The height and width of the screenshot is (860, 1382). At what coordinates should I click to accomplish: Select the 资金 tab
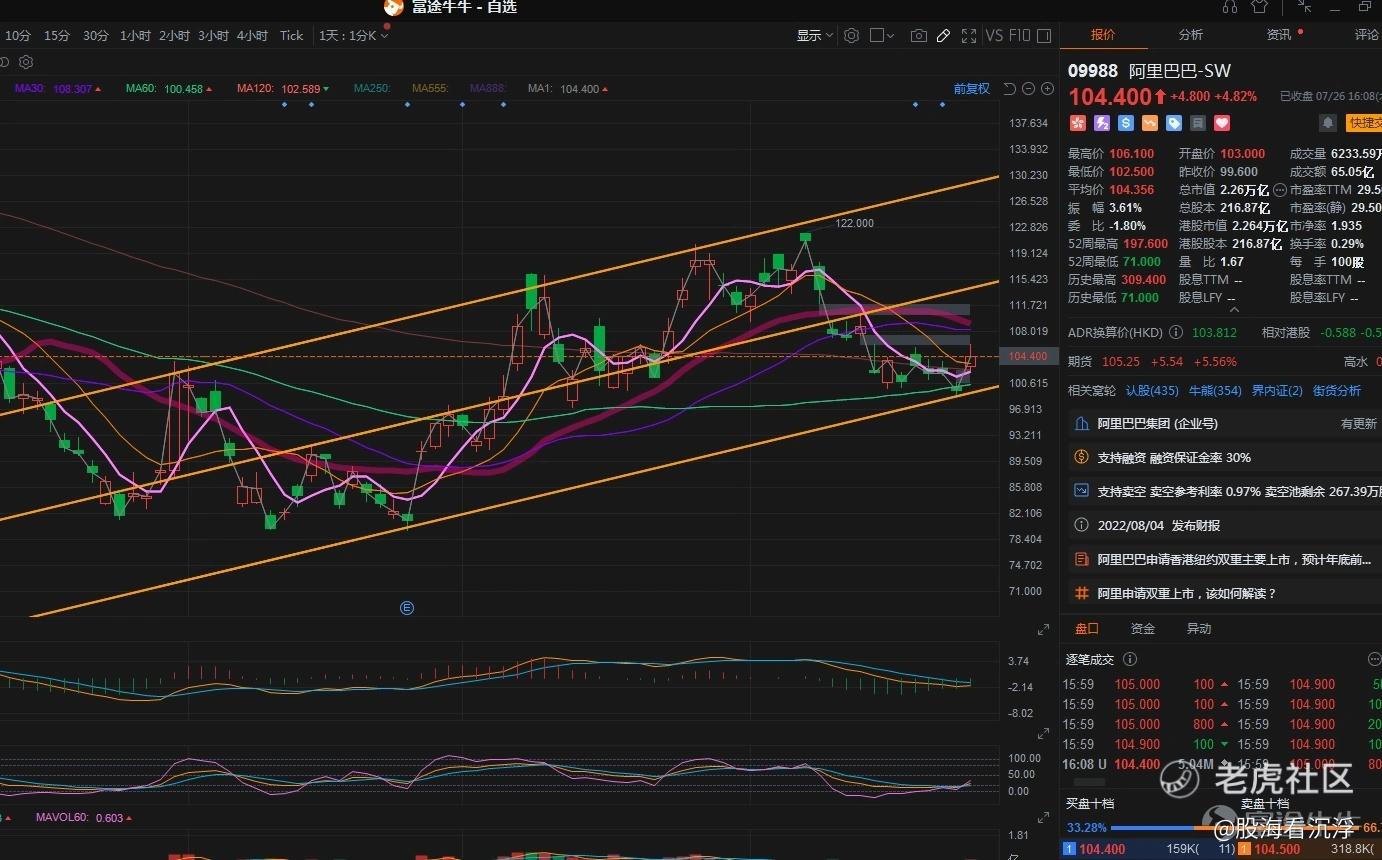(1143, 629)
